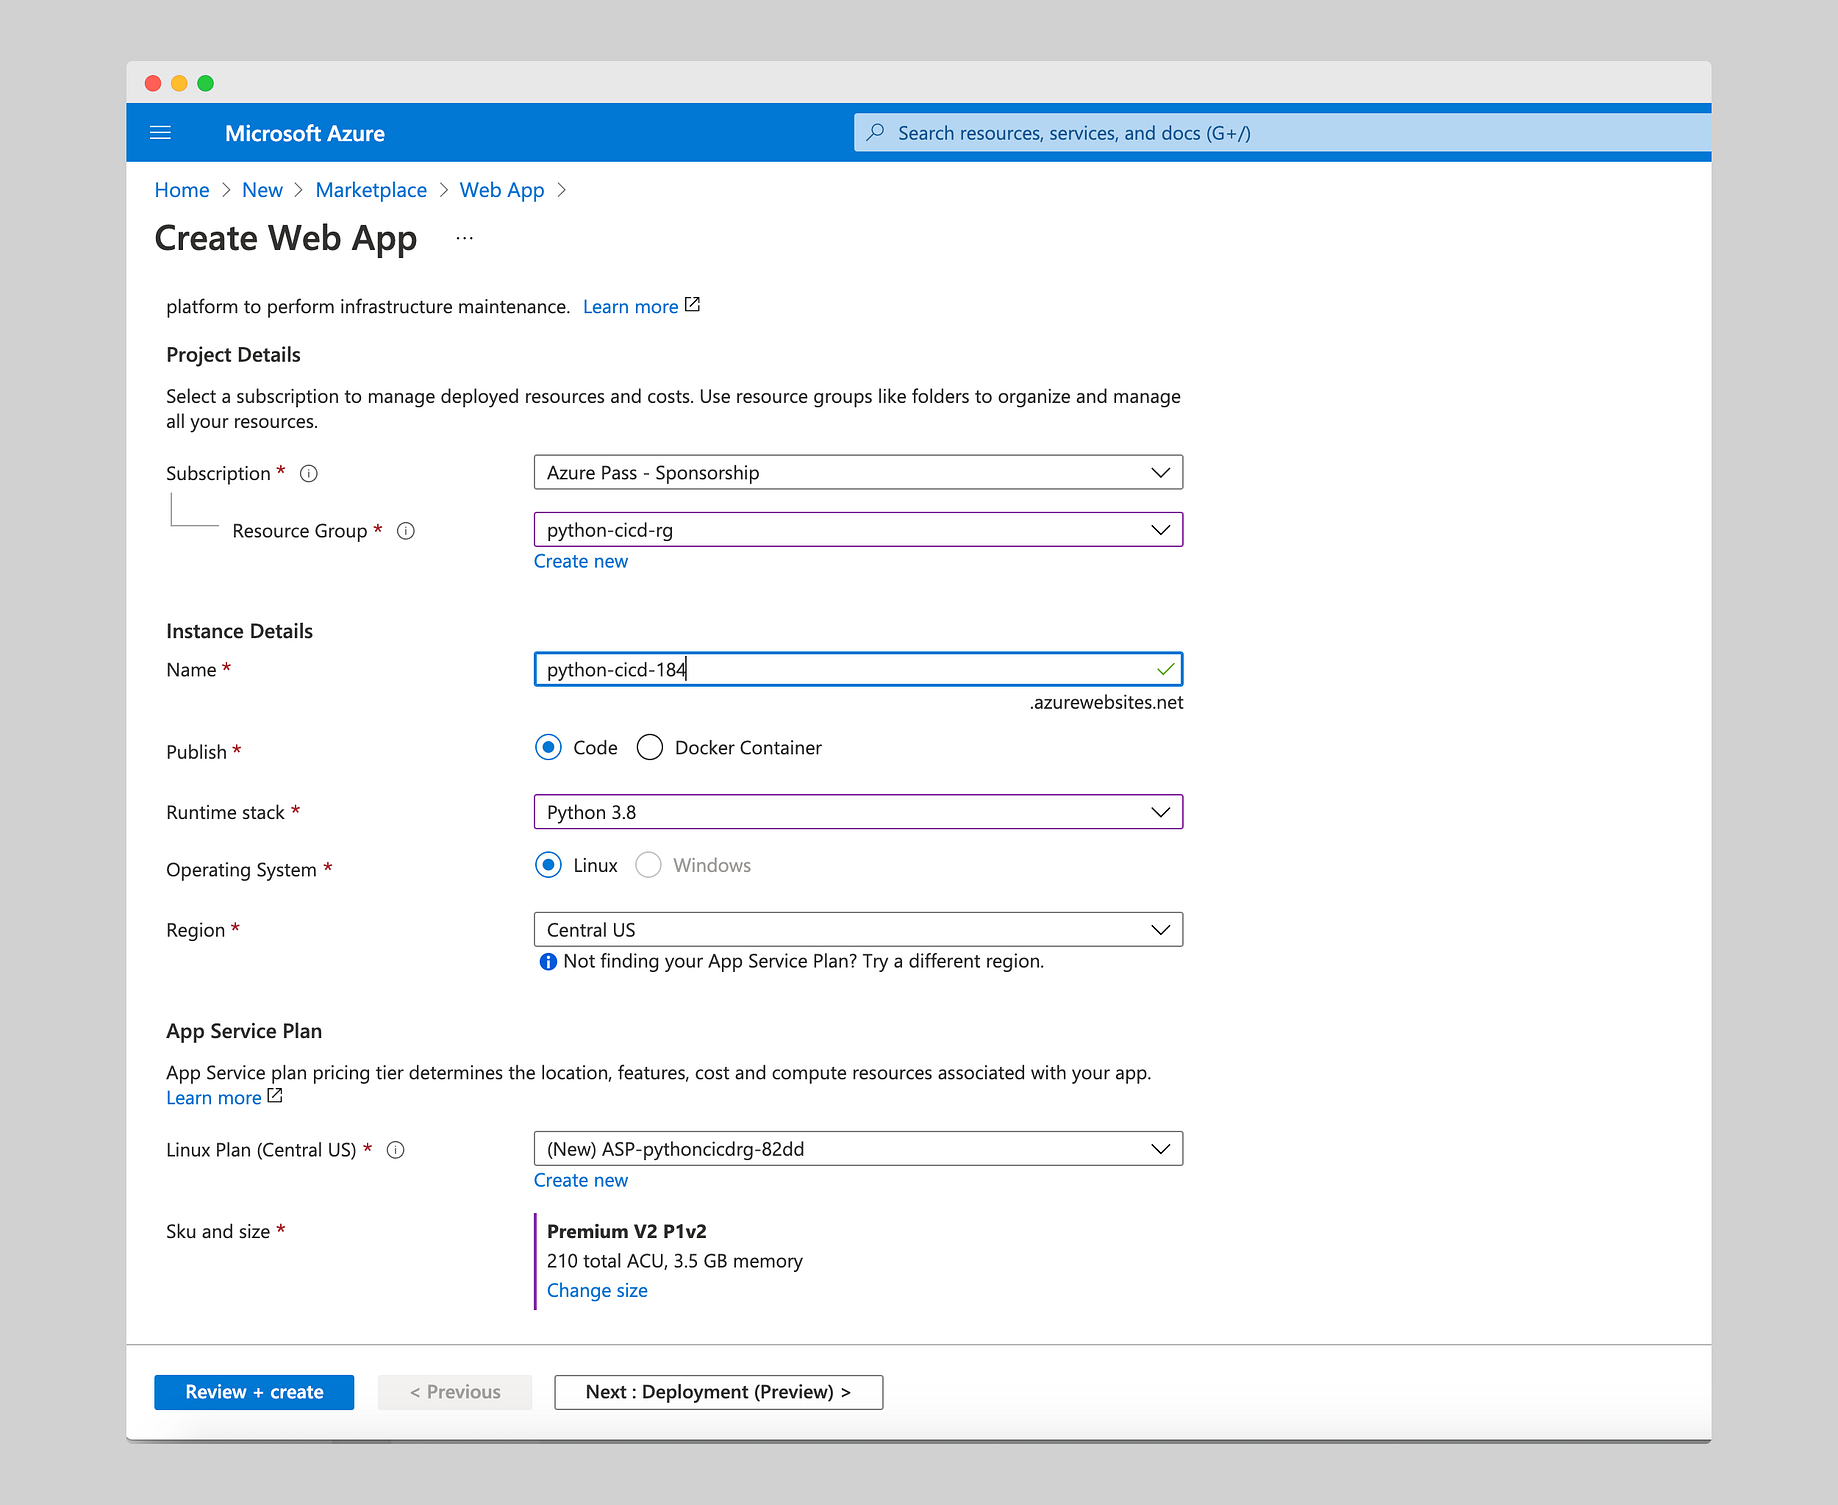Click the "Not finding your App Service Plan?" hint
The image size is (1838, 1505).
(803, 962)
